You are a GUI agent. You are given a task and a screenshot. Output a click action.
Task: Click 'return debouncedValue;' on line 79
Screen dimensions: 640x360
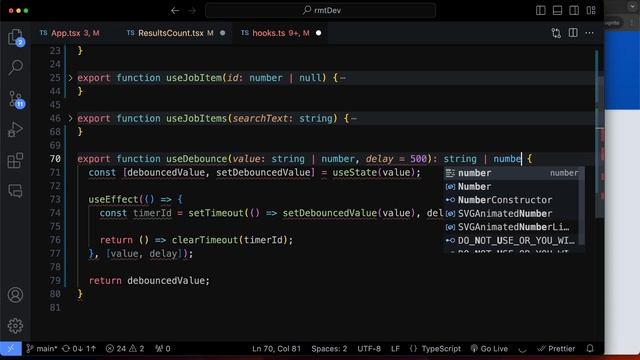pos(149,280)
